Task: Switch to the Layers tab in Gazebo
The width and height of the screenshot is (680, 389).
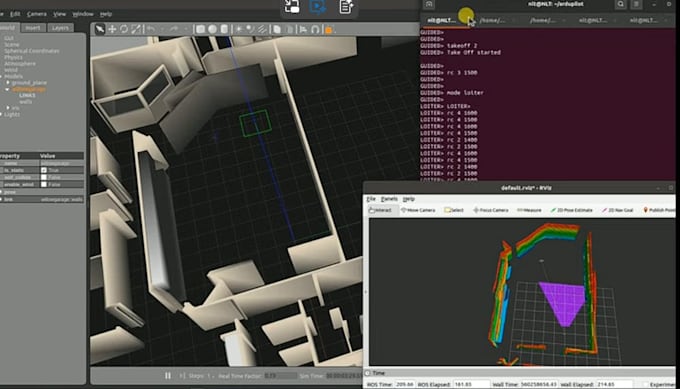Action: pyautogui.click(x=60, y=28)
